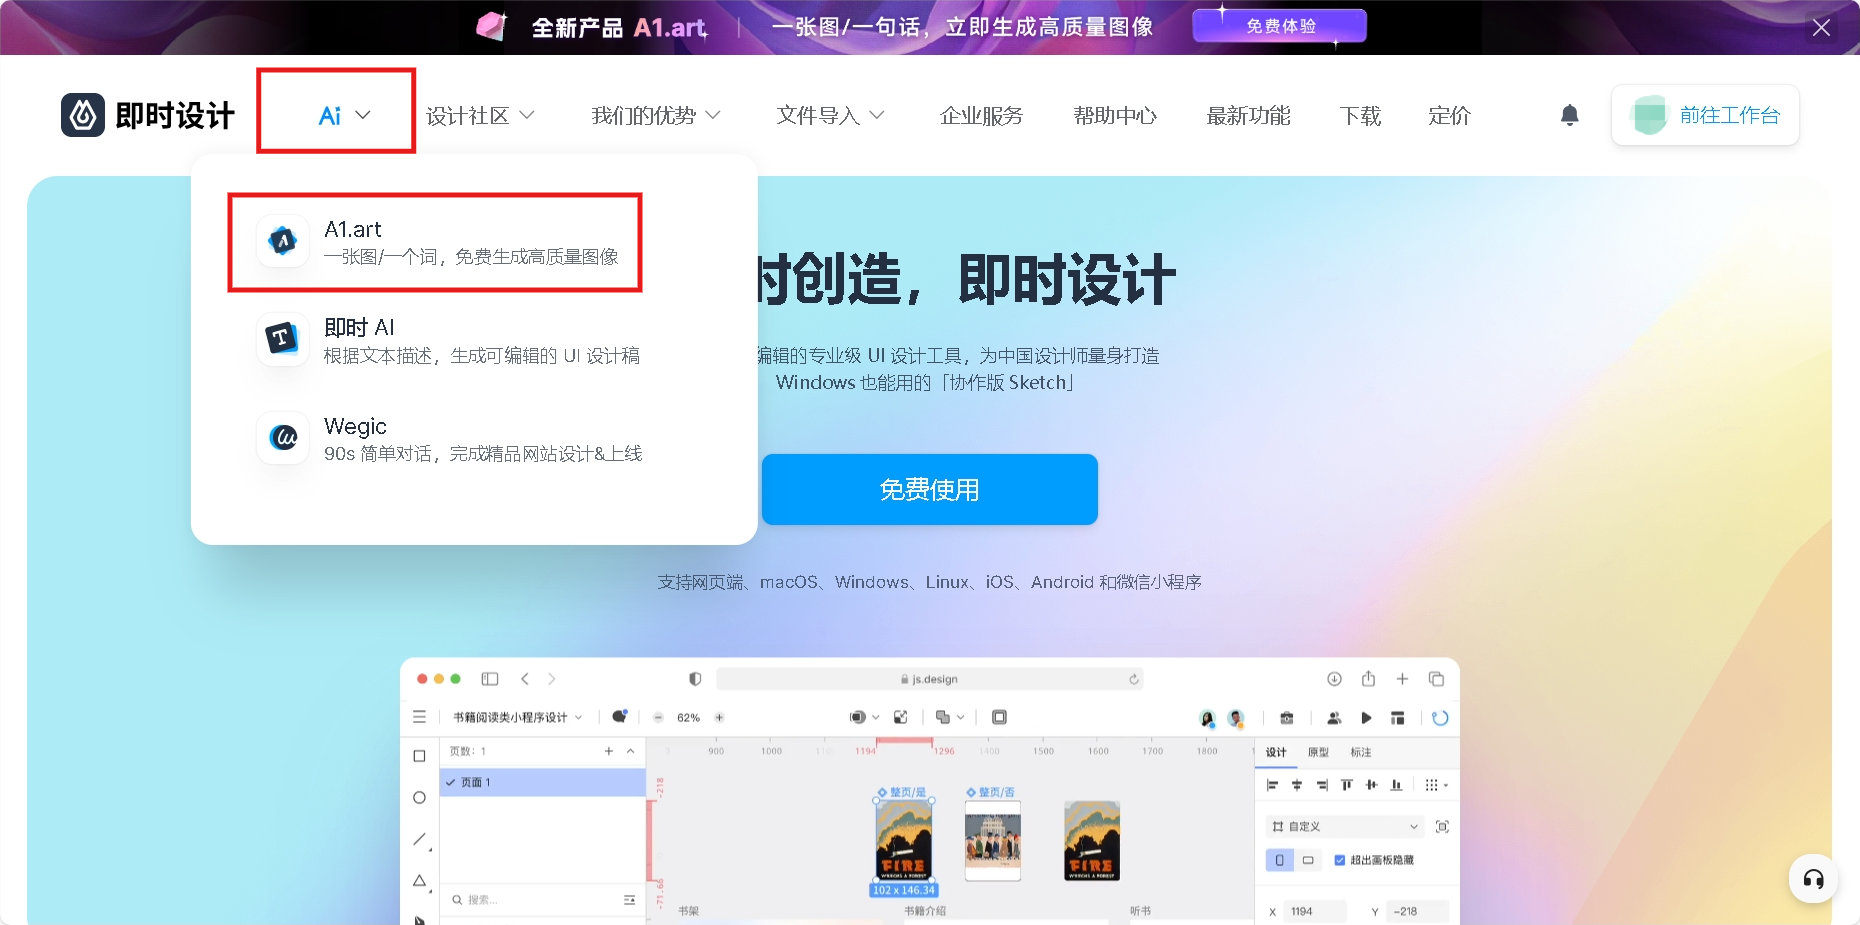Click the 免费体验 banner button
Image resolution: width=1860 pixels, height=925 pixels.
pos(1280,26)
